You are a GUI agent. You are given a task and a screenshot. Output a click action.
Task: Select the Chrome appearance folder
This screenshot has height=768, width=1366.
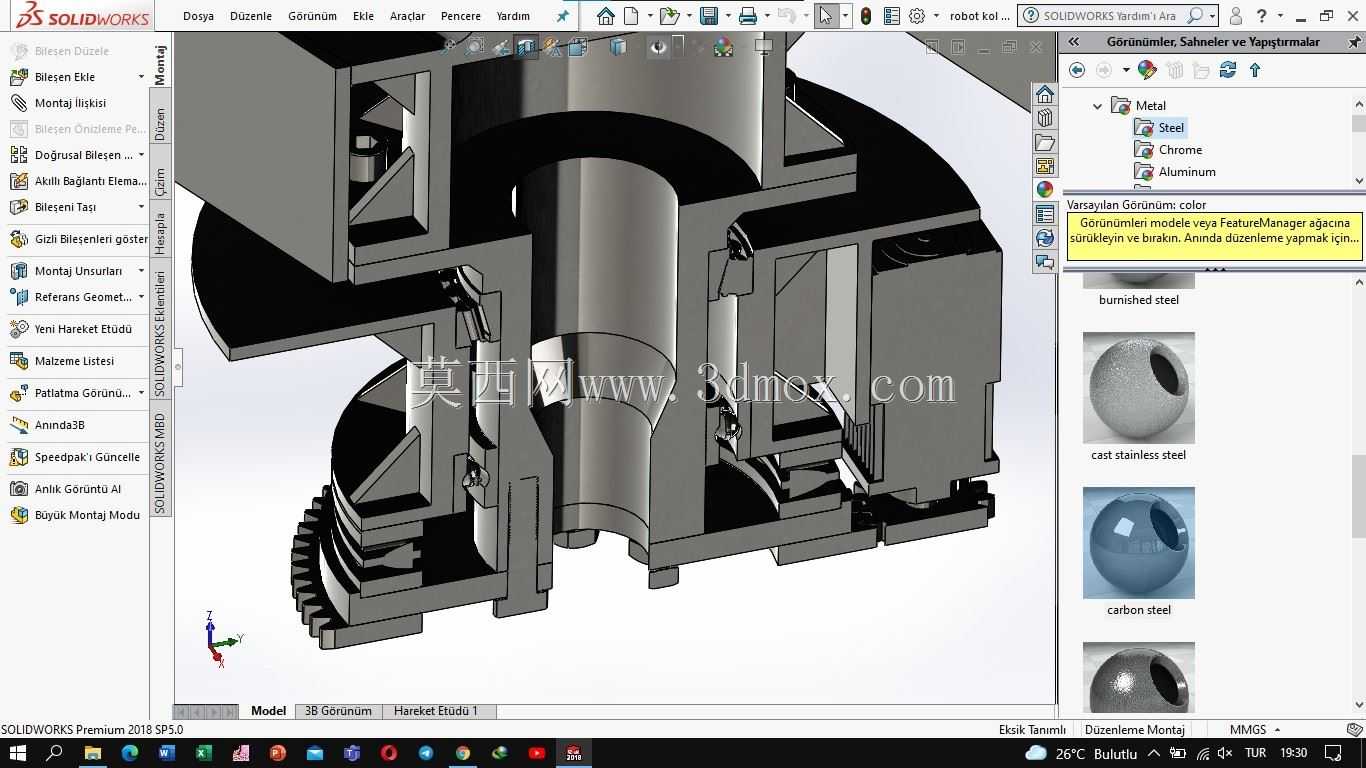click(x=1169, y=150)
